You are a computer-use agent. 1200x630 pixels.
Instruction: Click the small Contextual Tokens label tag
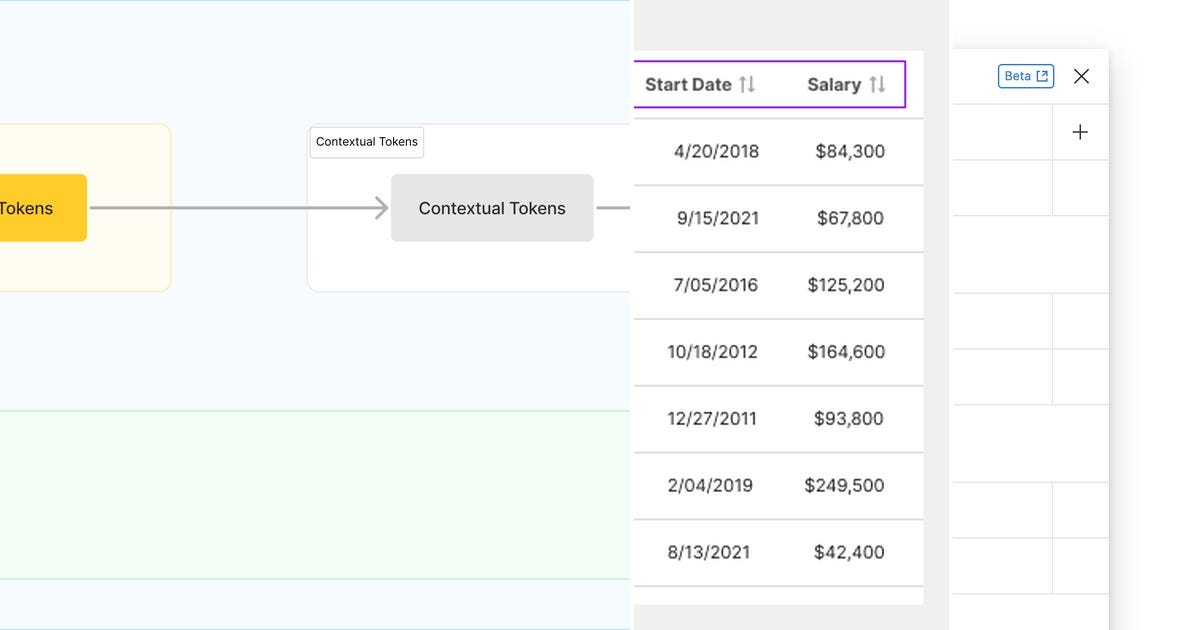click(367, 142)
